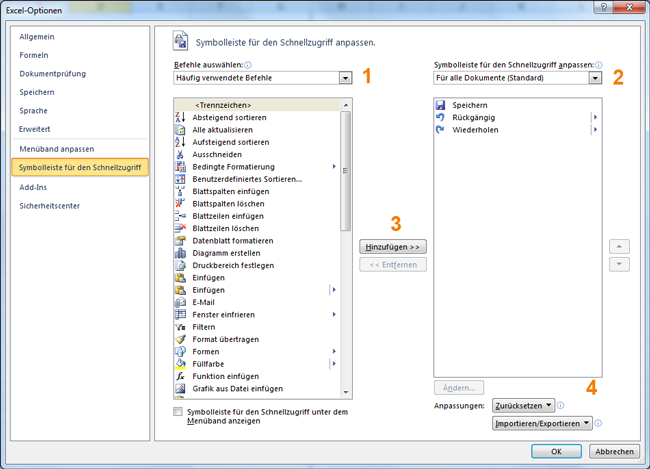Switch to the Erweitert options category
The image size is (650, 469).
pyautogui.click(x=34, y=129)
